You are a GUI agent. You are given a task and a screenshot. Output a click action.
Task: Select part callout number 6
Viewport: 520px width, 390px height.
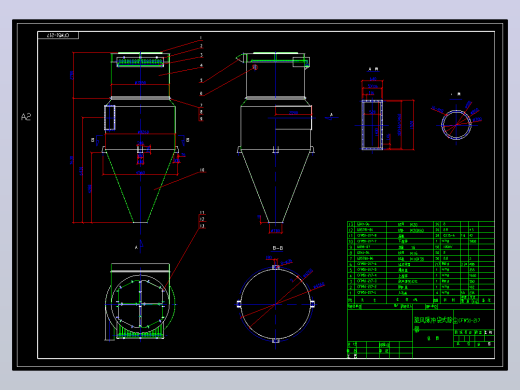(201, 94)
